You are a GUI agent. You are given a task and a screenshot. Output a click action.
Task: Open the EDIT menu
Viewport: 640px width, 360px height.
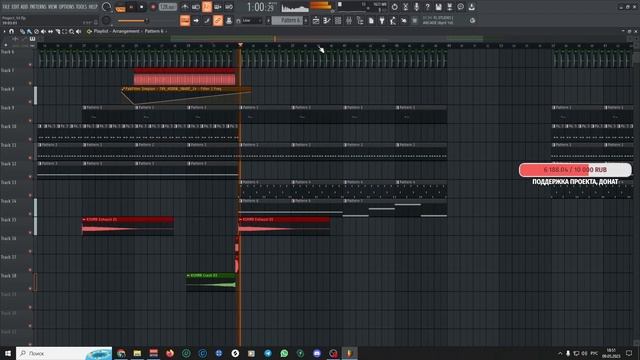tap(15, 7)
